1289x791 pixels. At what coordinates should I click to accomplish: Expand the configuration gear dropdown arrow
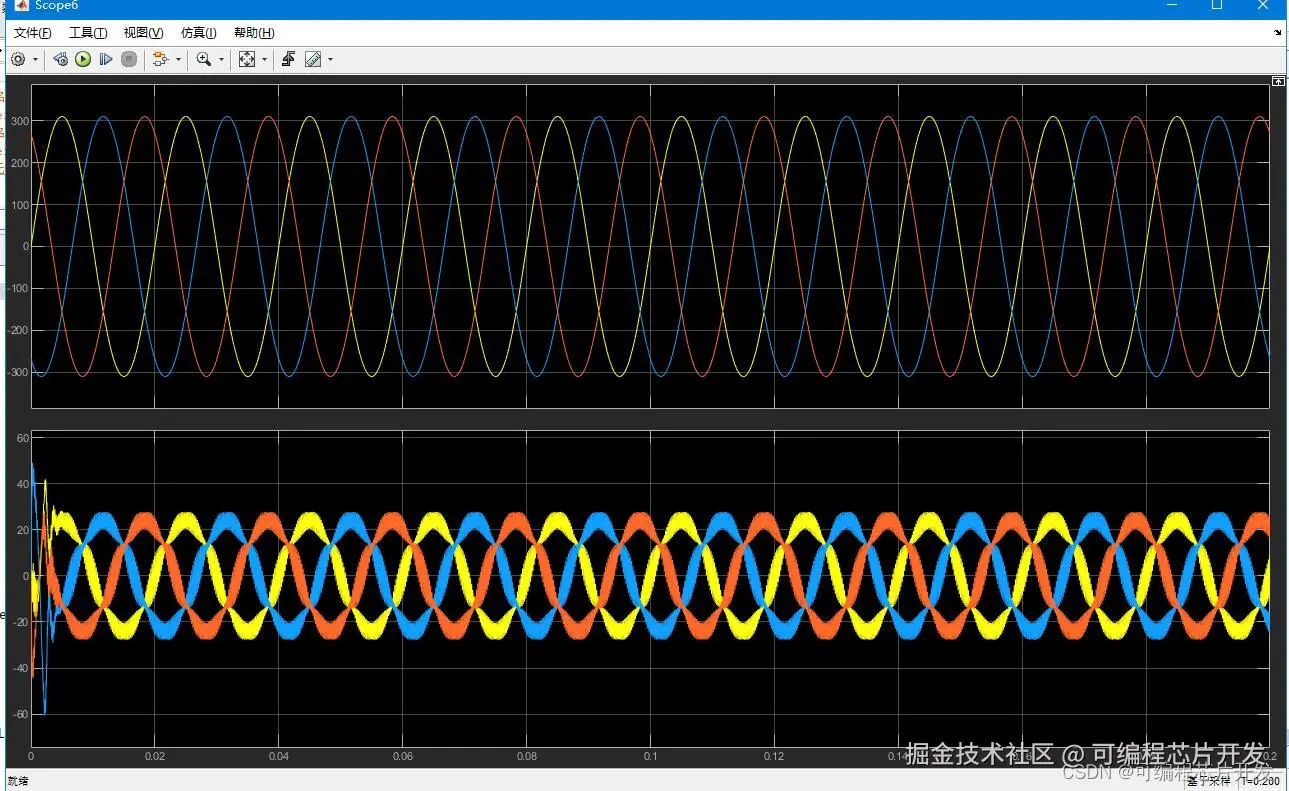[x=36, y=60]
